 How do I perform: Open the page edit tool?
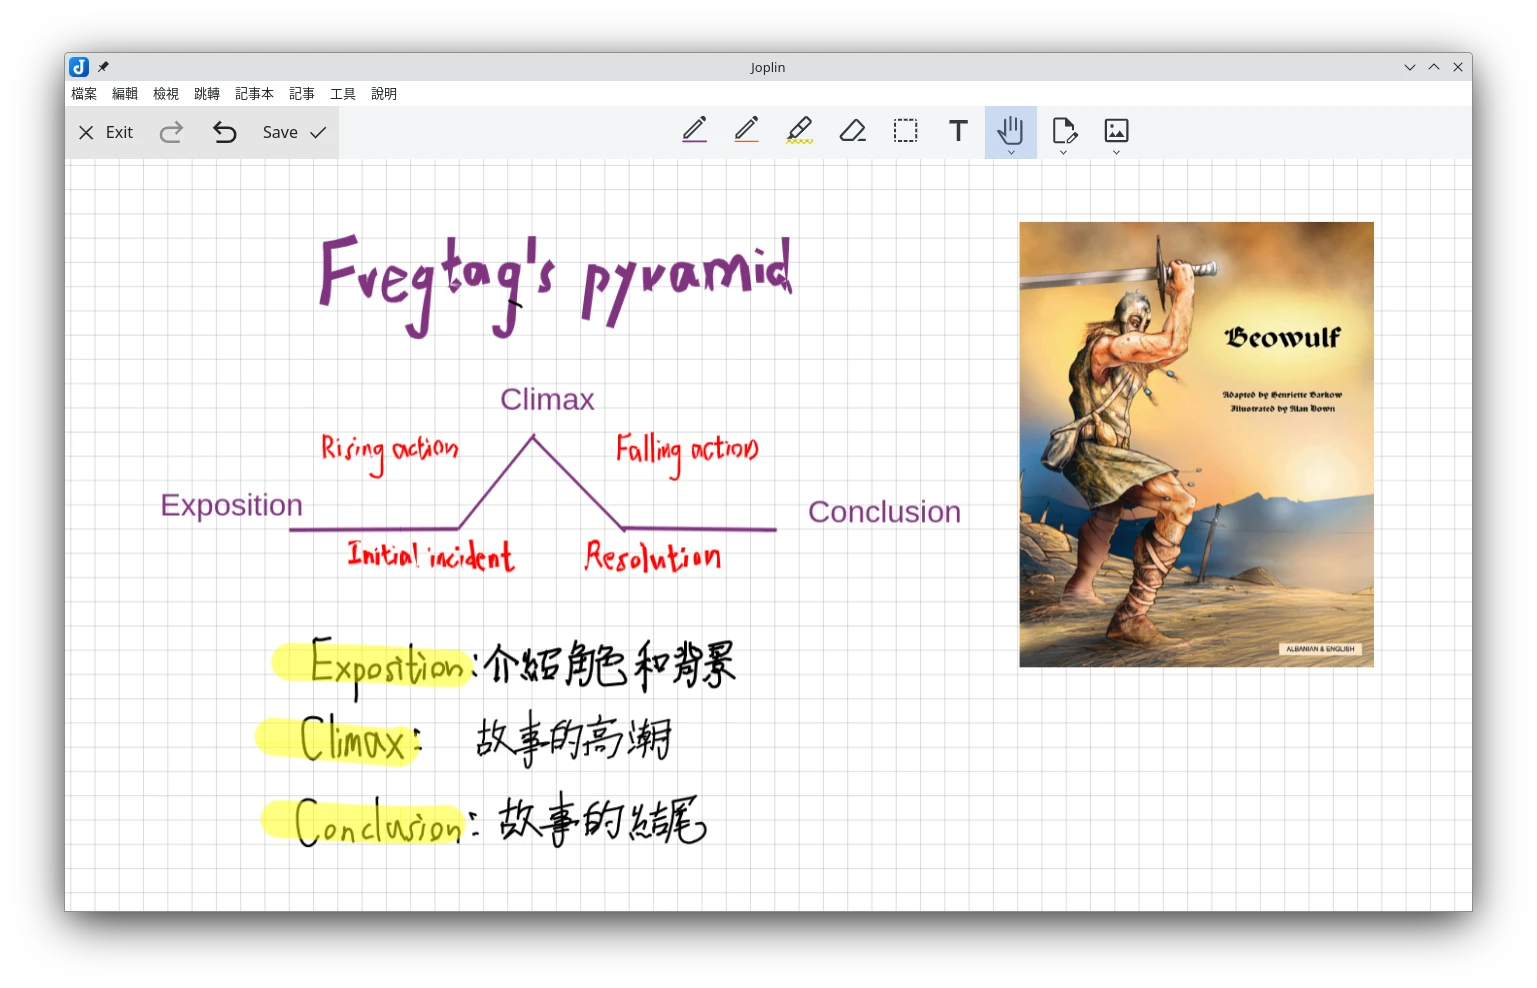pos(1064,129)
